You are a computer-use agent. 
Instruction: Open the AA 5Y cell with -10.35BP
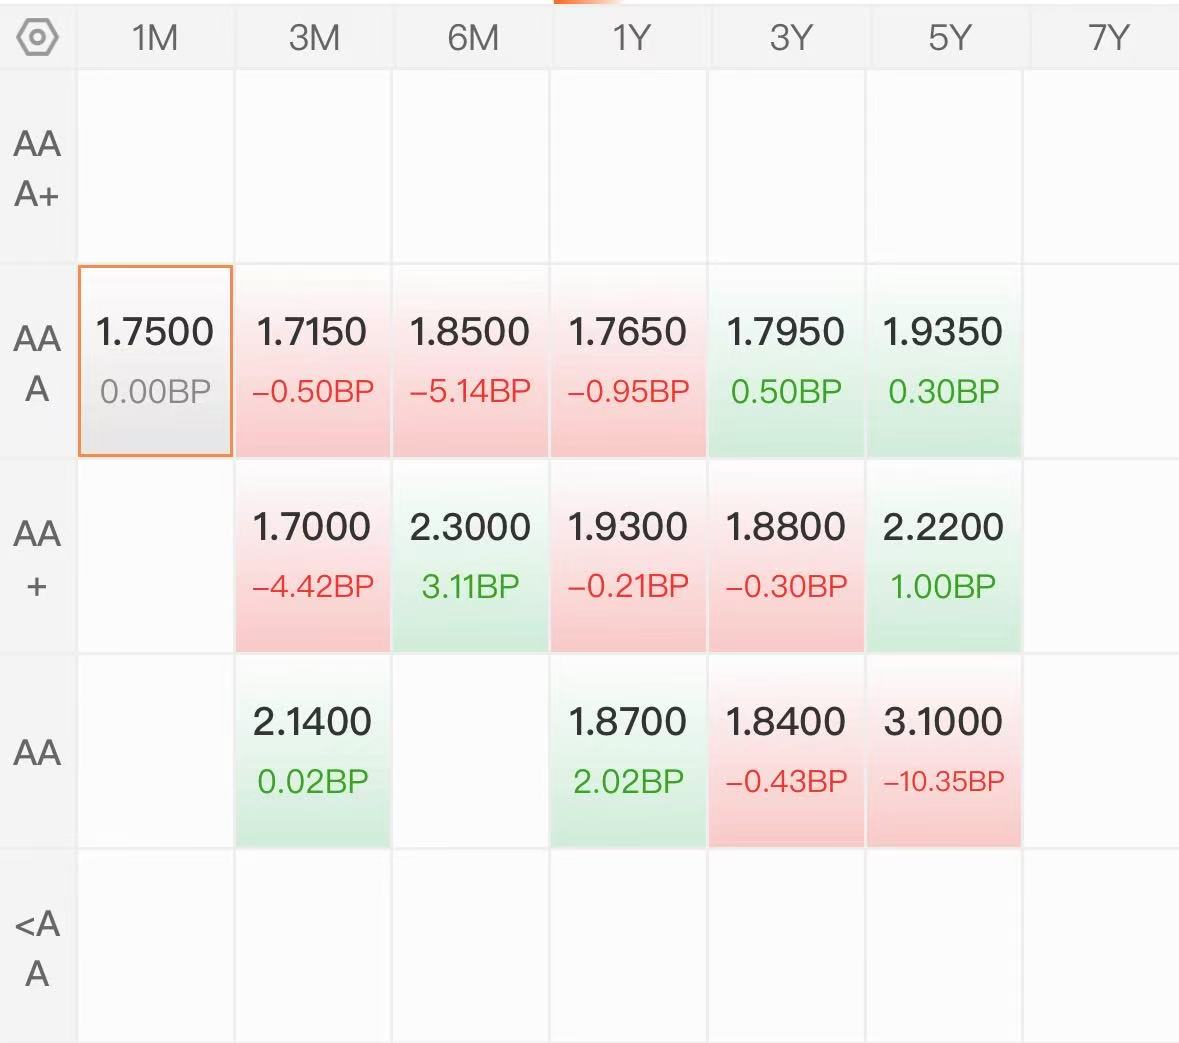point(944,750)
